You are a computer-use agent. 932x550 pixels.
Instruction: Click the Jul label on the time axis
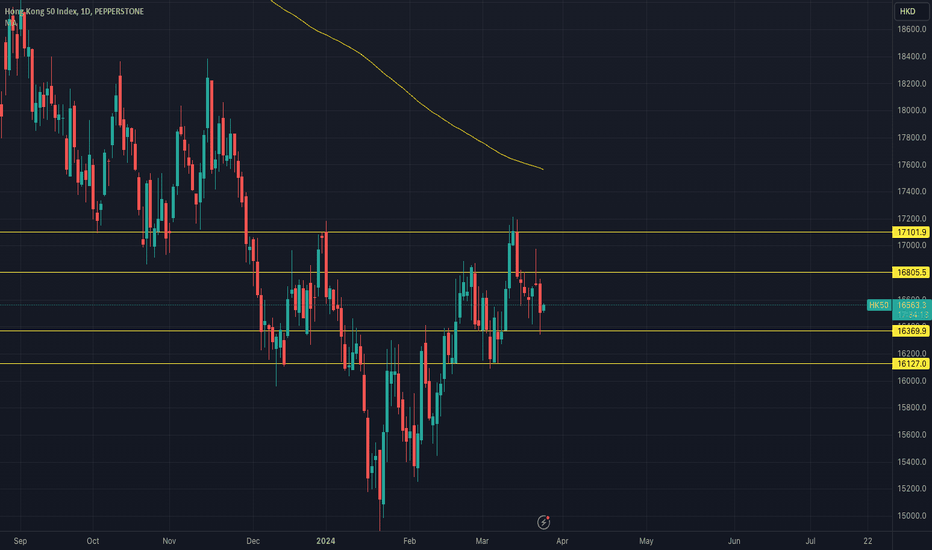click(810, 541)
